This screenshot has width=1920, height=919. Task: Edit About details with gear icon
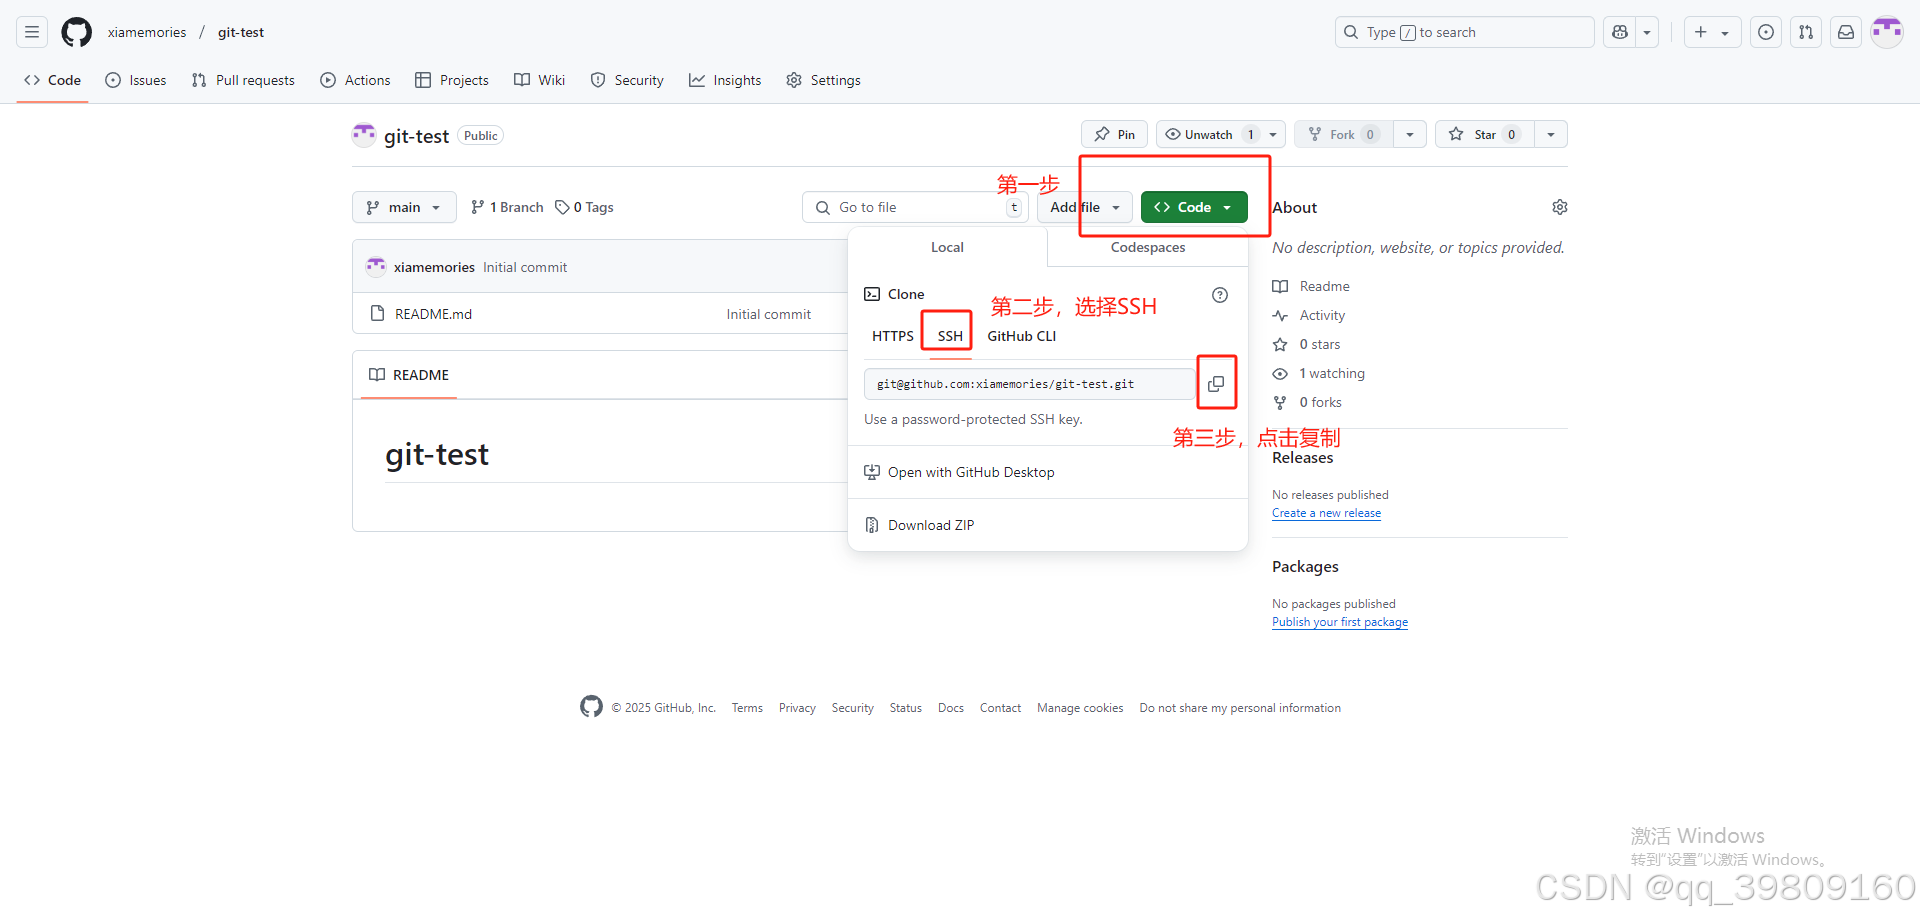1560,207
